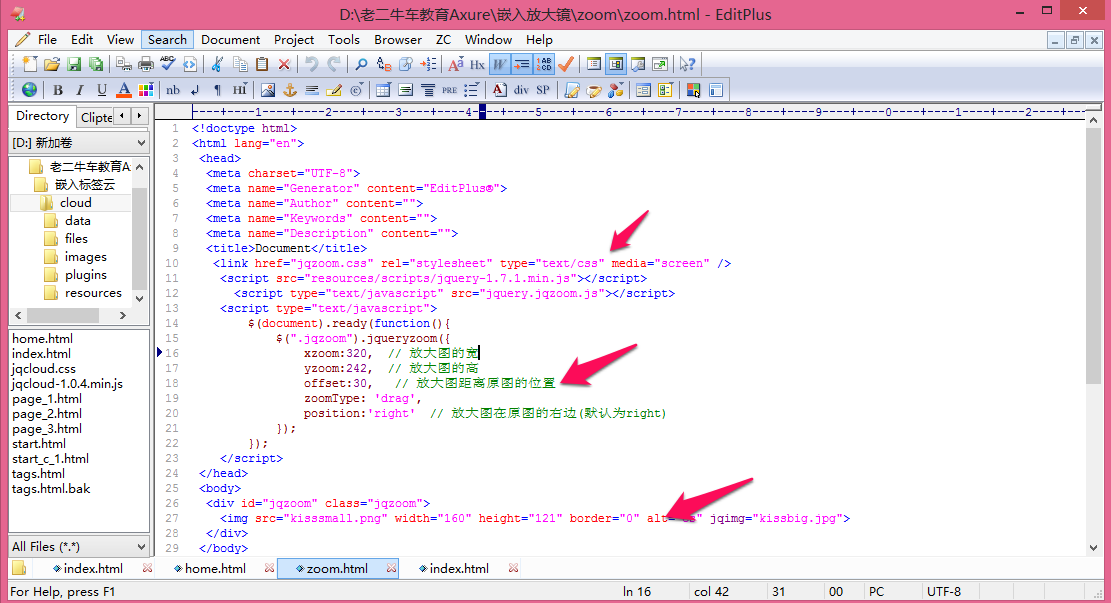This screenshot has width=1111, height=603.
Task: Click the browser globe icon
Action: (x=30, y=90)
